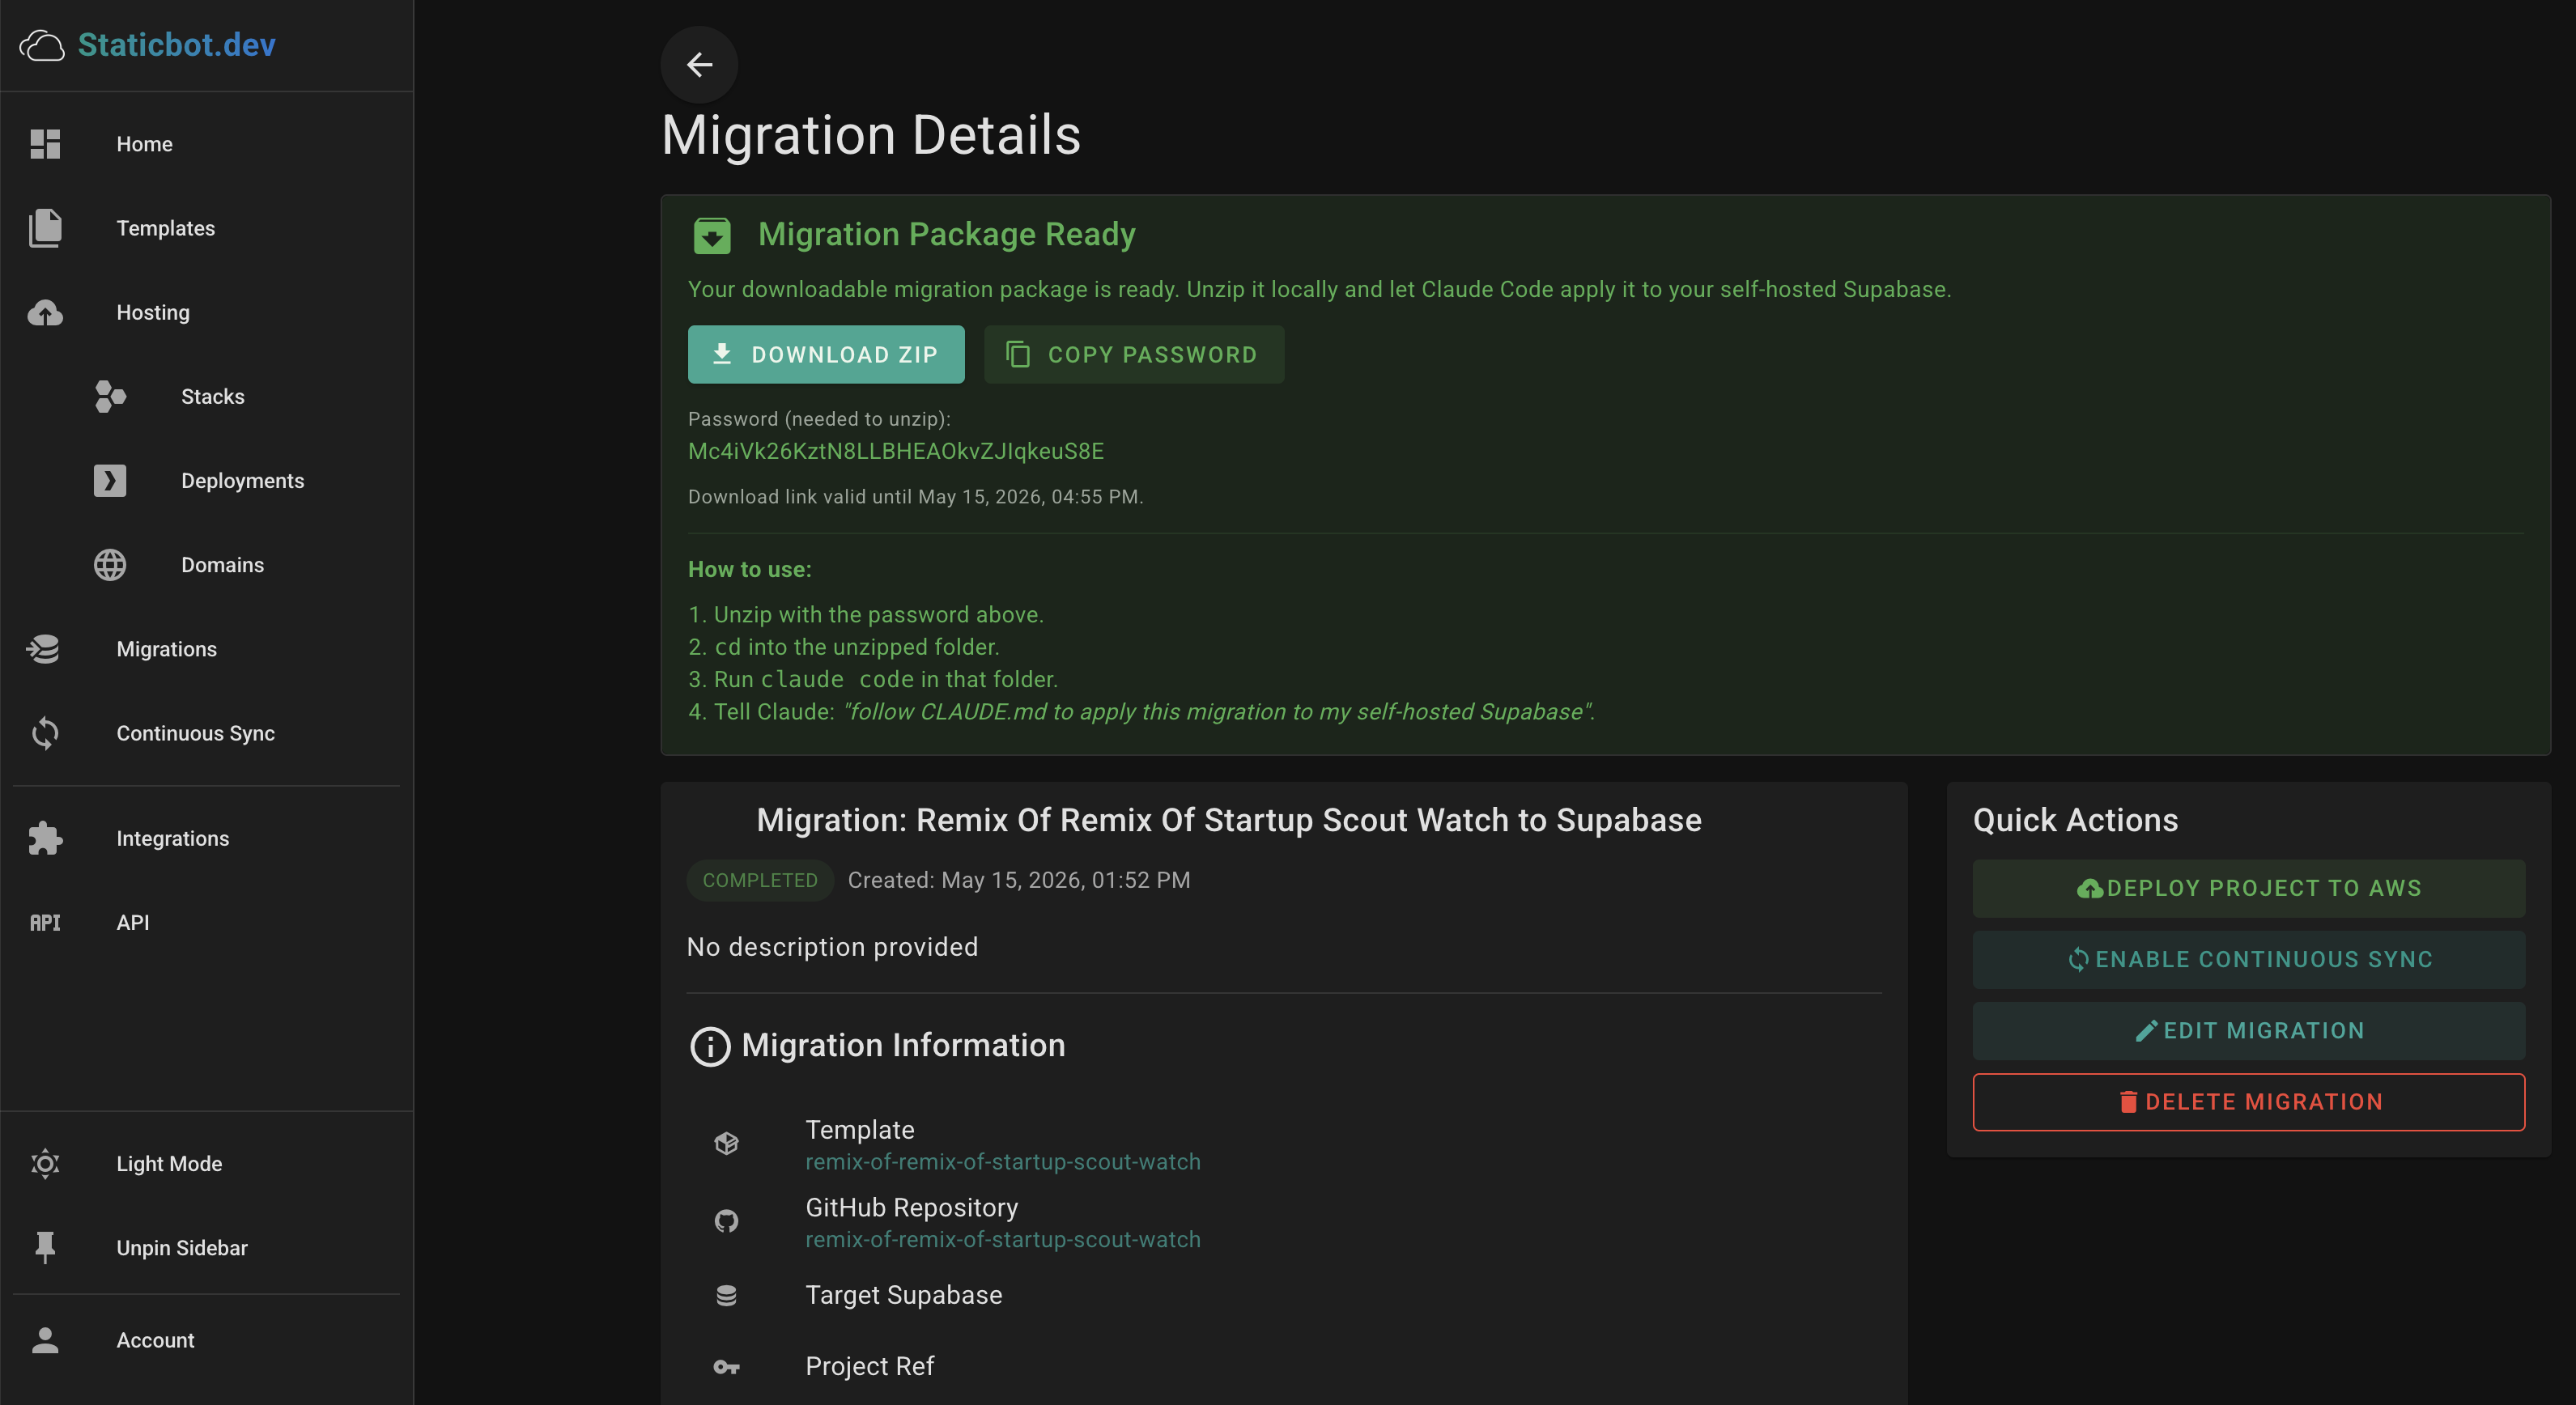Click the Target Supabase label
This screenshot has width=2576, height=1405.
904,1295
